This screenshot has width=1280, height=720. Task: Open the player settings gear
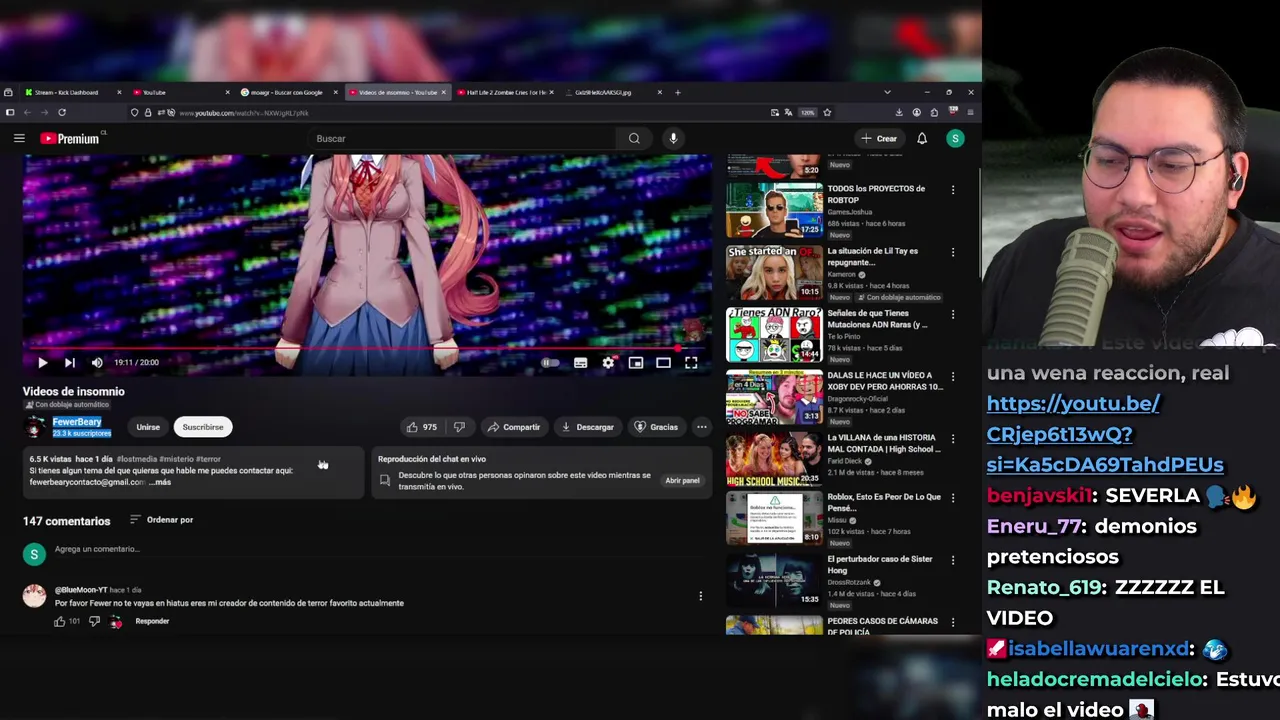click(x=608, y=363)
